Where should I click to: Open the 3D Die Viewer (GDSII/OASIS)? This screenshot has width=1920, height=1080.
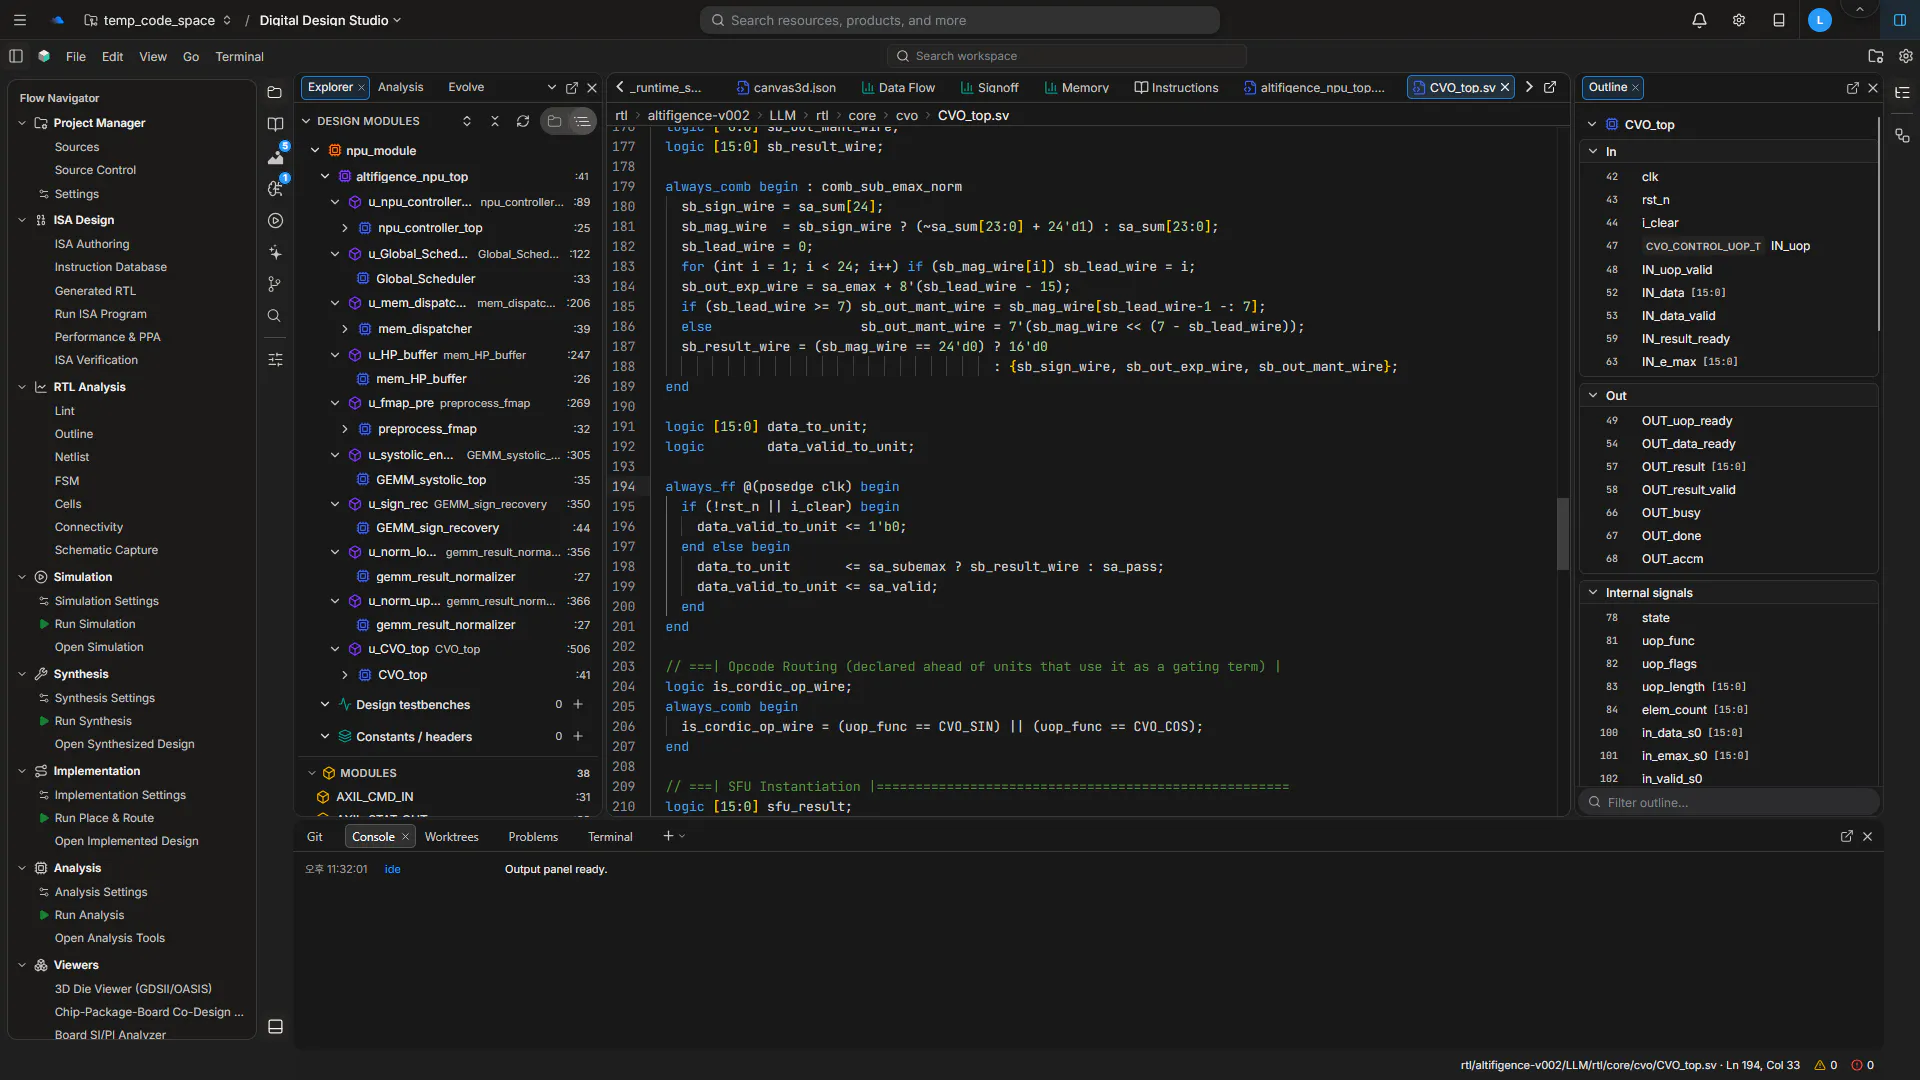(133, 989)
